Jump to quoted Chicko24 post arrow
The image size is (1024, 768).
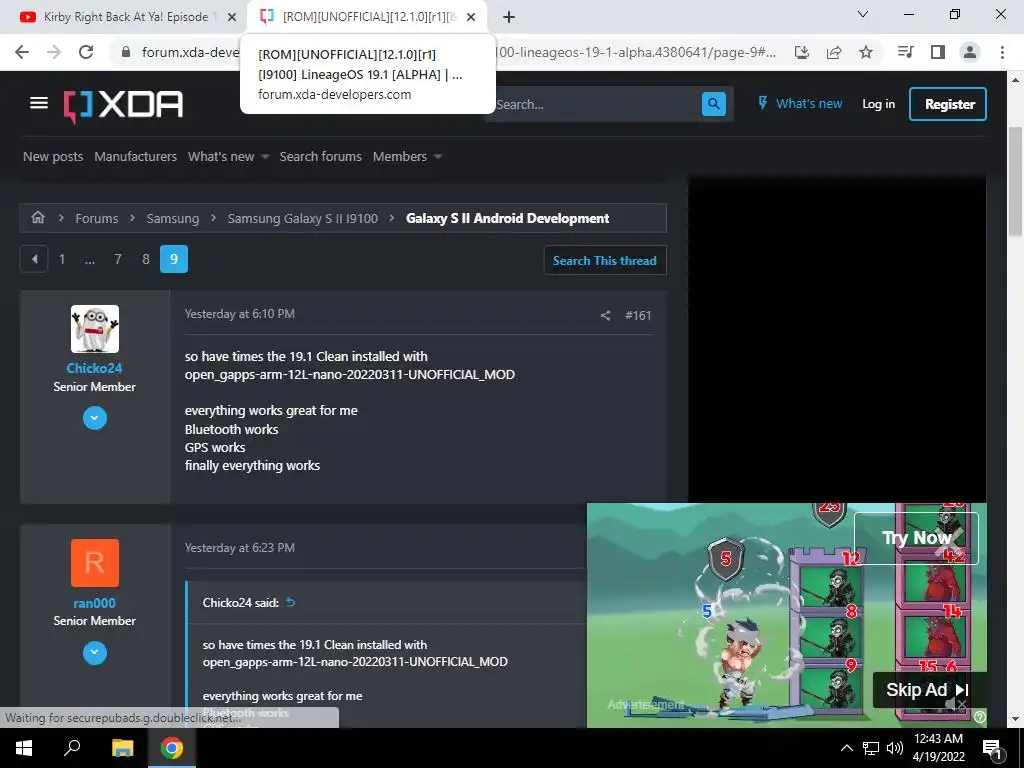291,602
